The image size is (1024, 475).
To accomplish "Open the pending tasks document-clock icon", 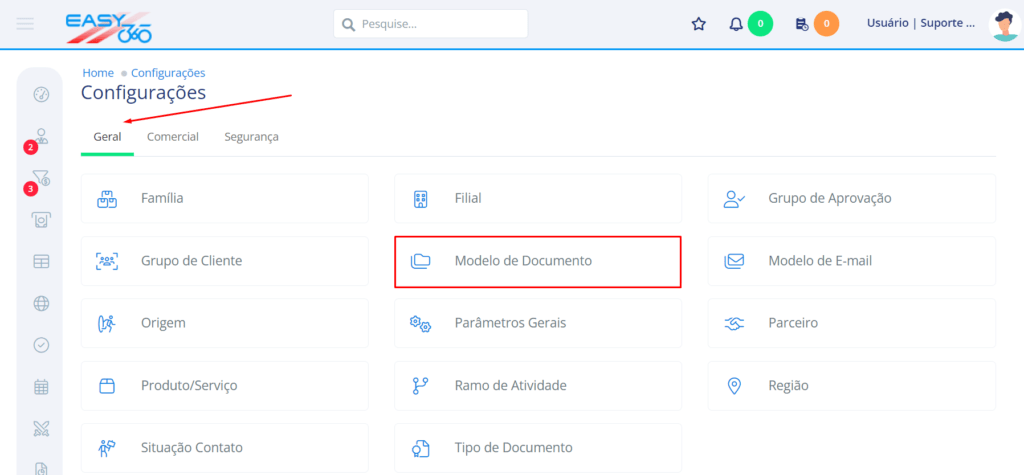I will (802, 24).
